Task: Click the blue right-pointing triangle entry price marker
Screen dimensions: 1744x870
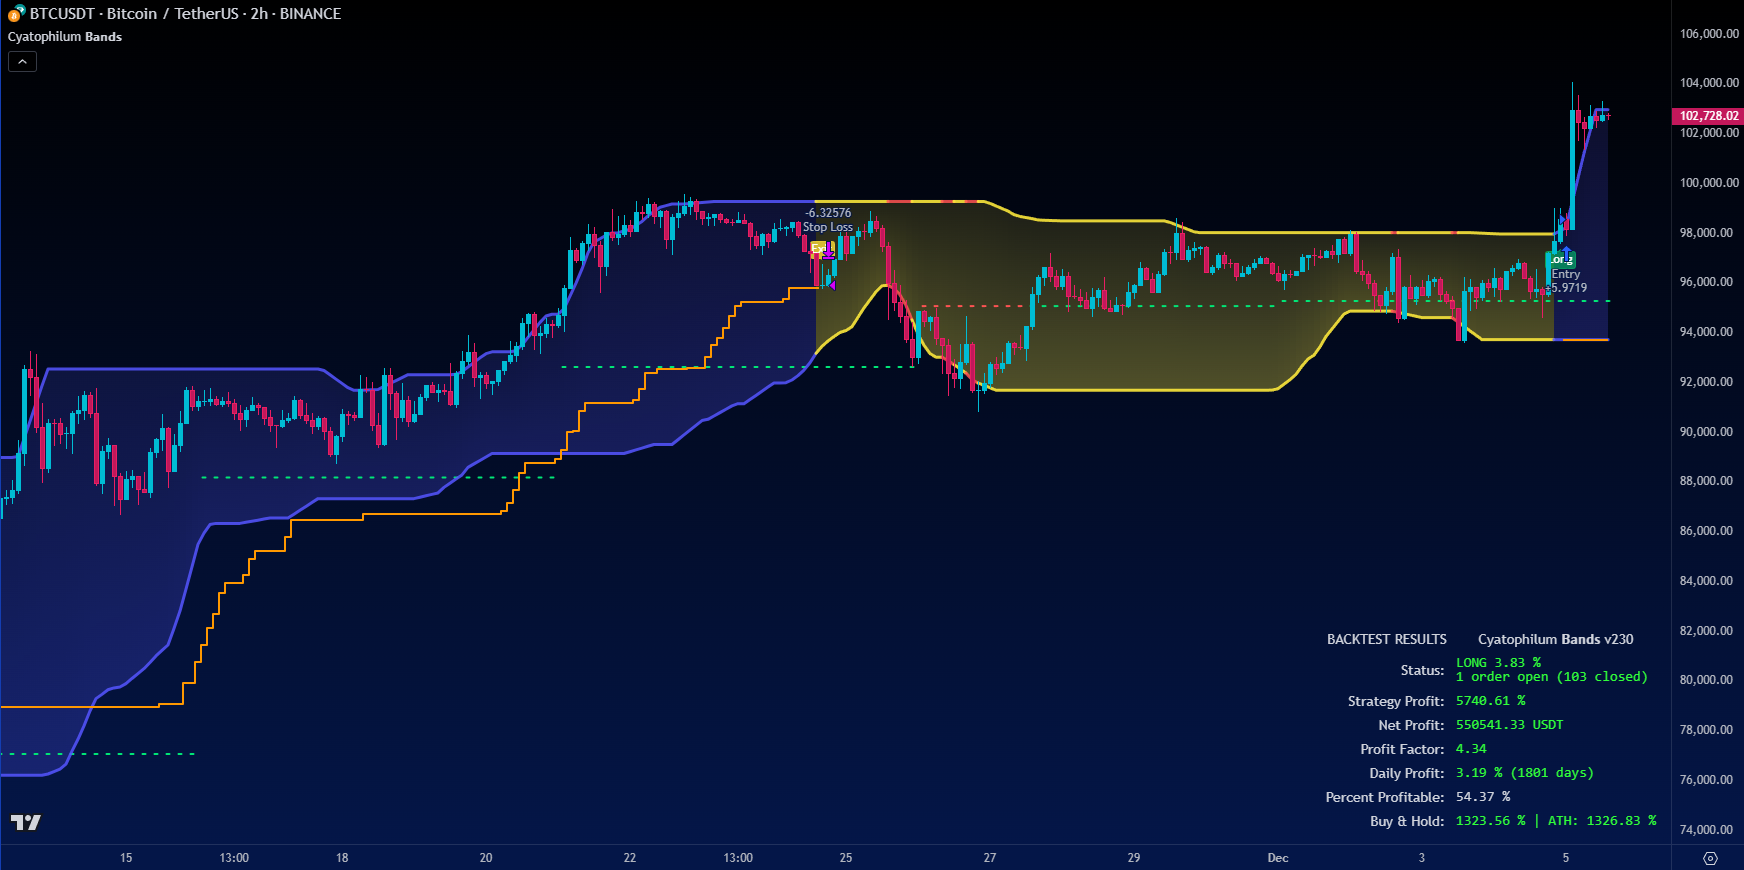Action: click(x=1562, y=219)
